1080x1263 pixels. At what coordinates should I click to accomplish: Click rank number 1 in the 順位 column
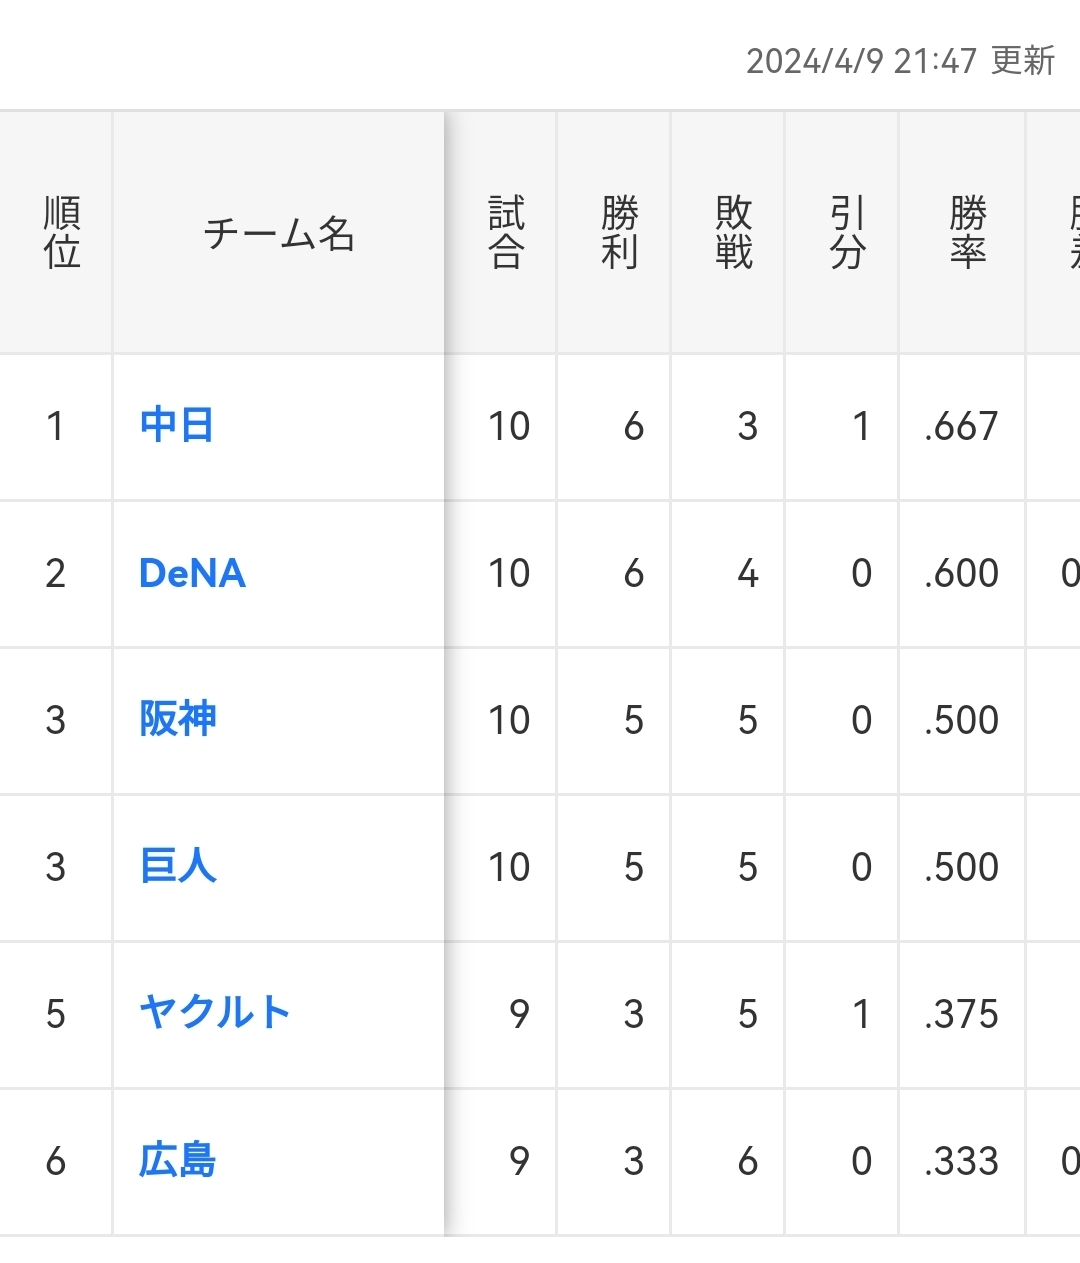coord(56,427)
